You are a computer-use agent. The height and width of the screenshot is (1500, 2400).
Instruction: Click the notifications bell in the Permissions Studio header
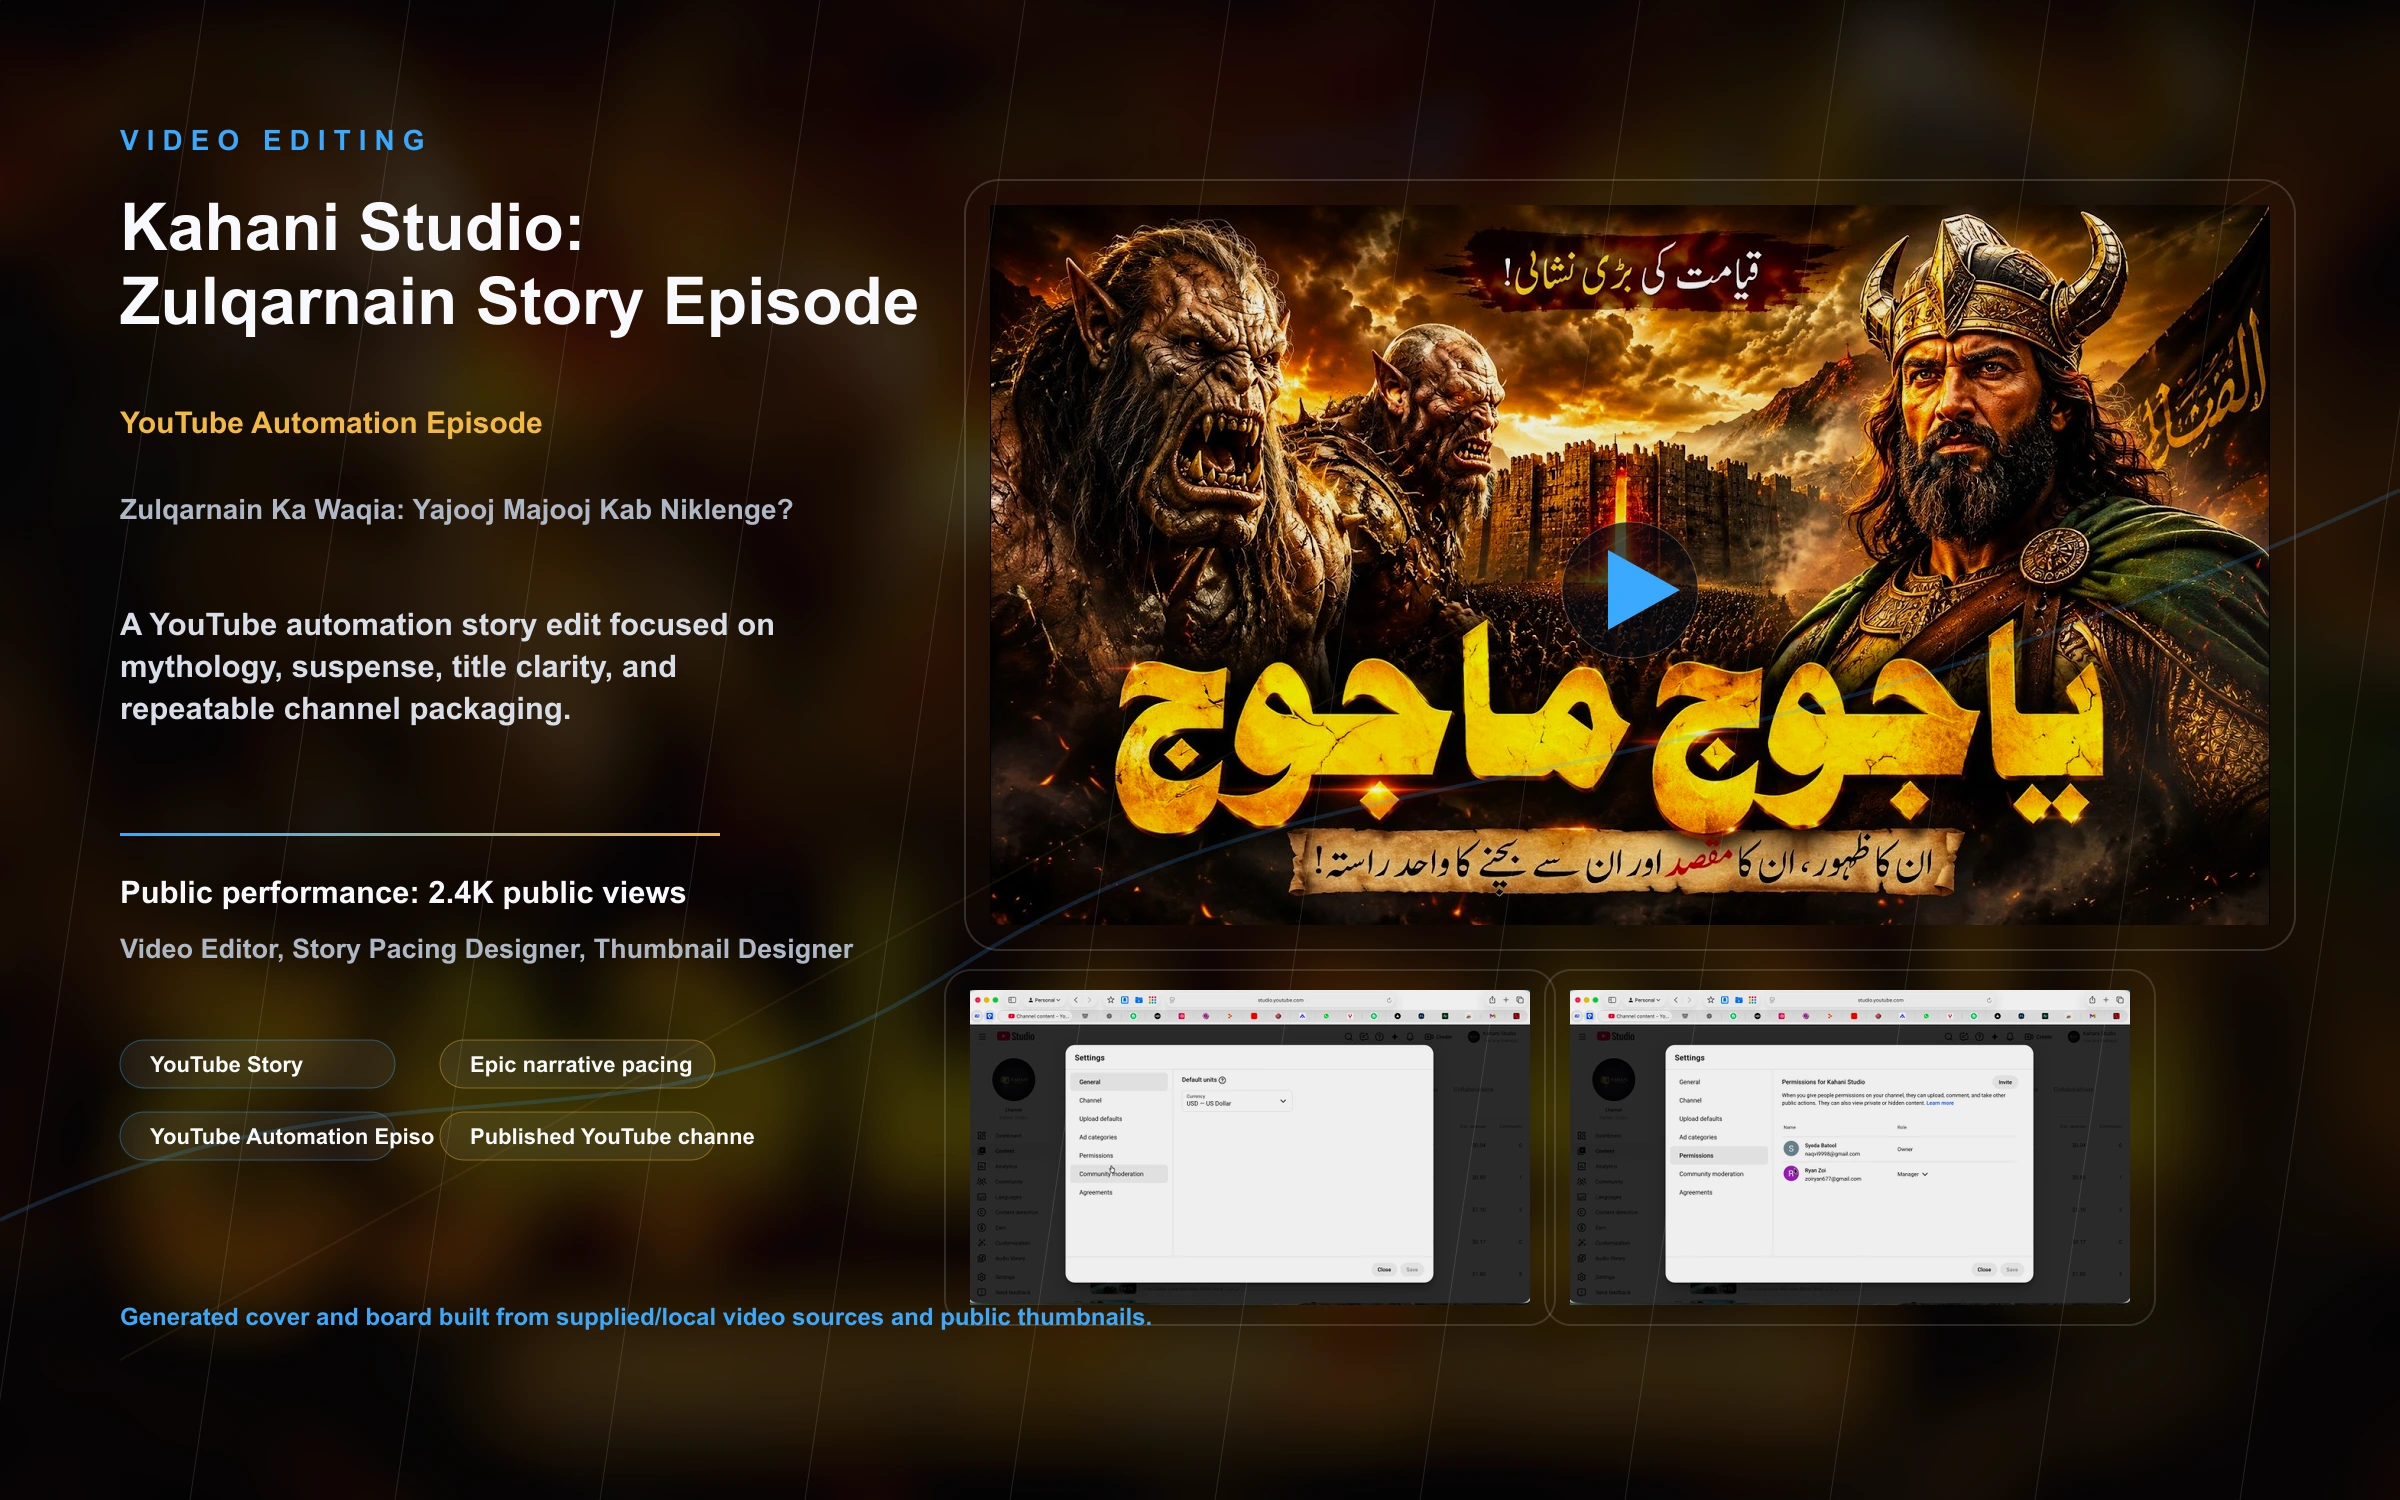coord(2010,1037)
